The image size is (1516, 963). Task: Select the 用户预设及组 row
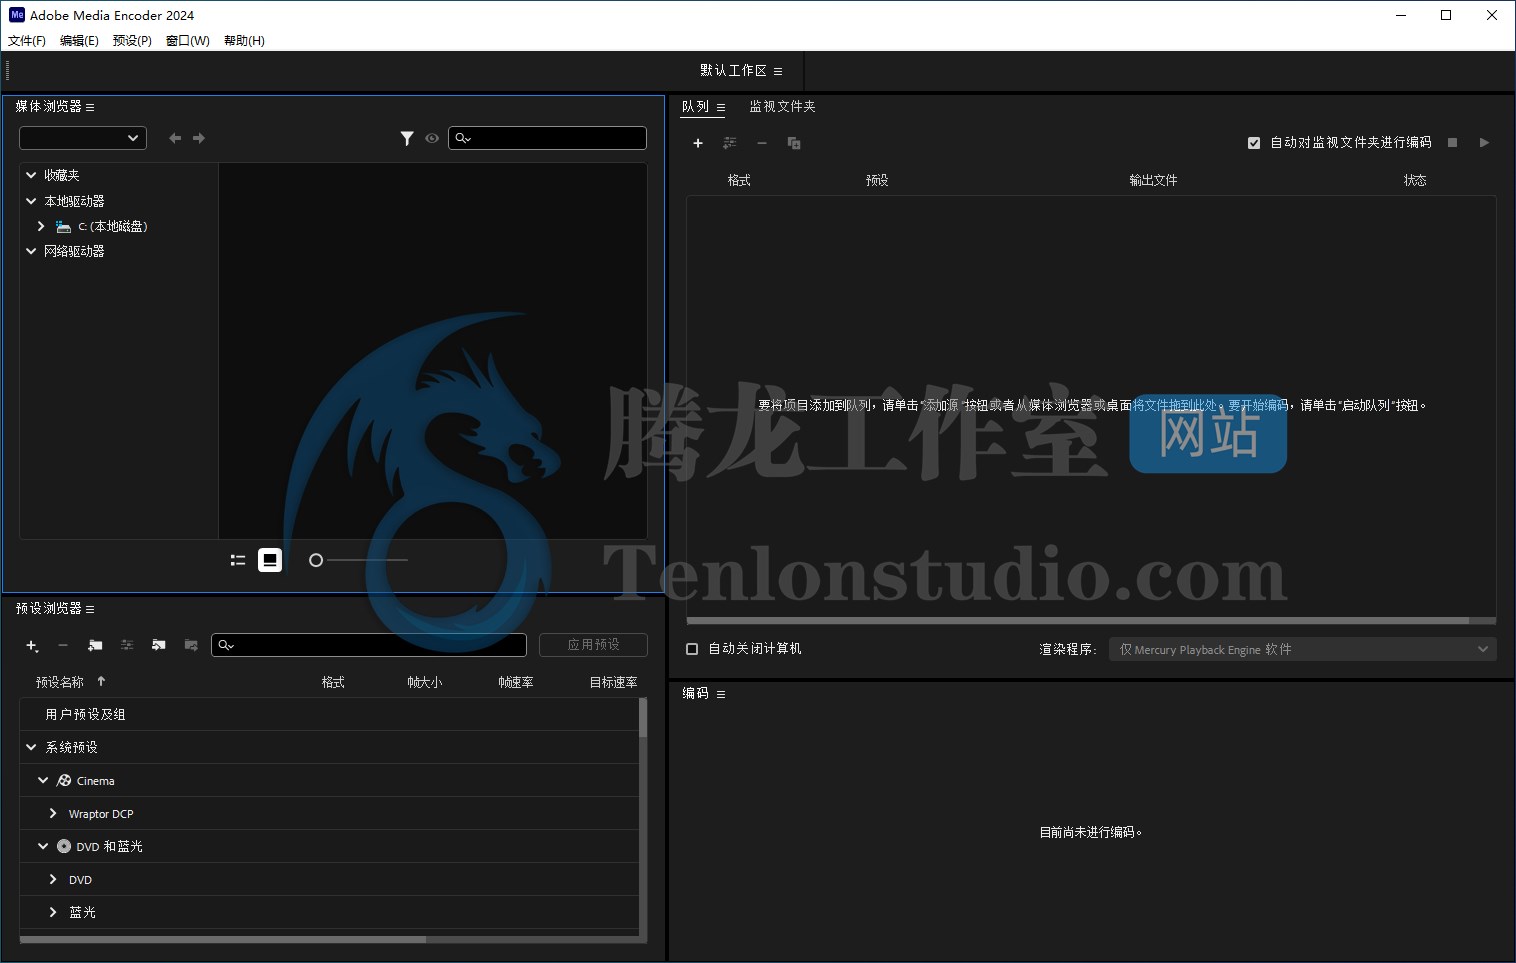coord(329,714)
